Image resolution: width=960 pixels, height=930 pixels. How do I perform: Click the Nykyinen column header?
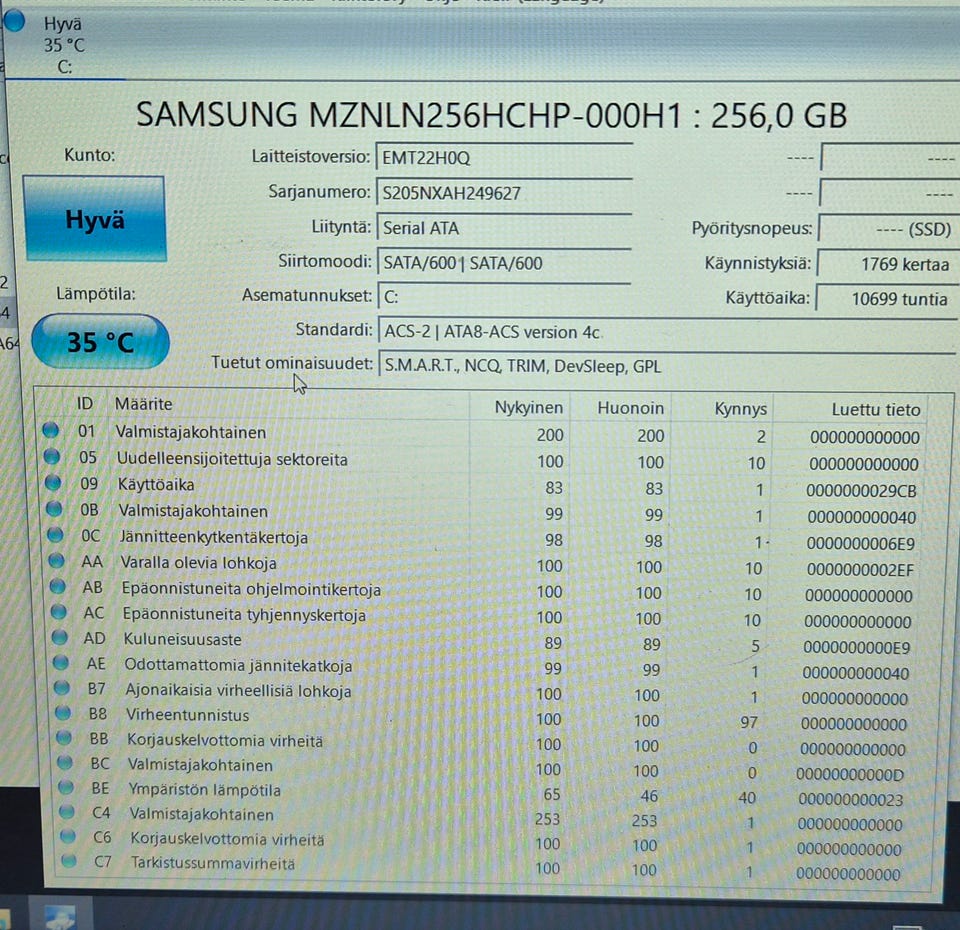point(528,407)
